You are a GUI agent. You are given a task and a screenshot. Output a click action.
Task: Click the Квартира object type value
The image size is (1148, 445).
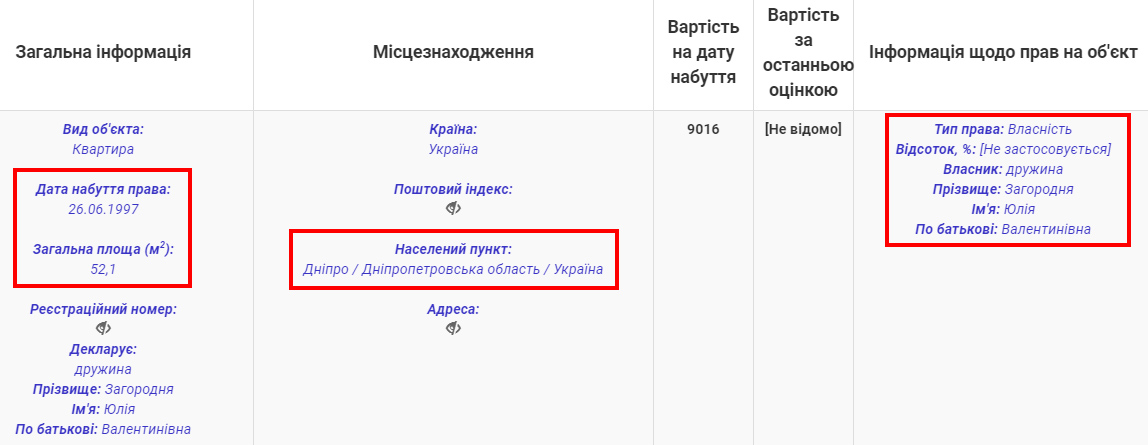tap(103, 149)
